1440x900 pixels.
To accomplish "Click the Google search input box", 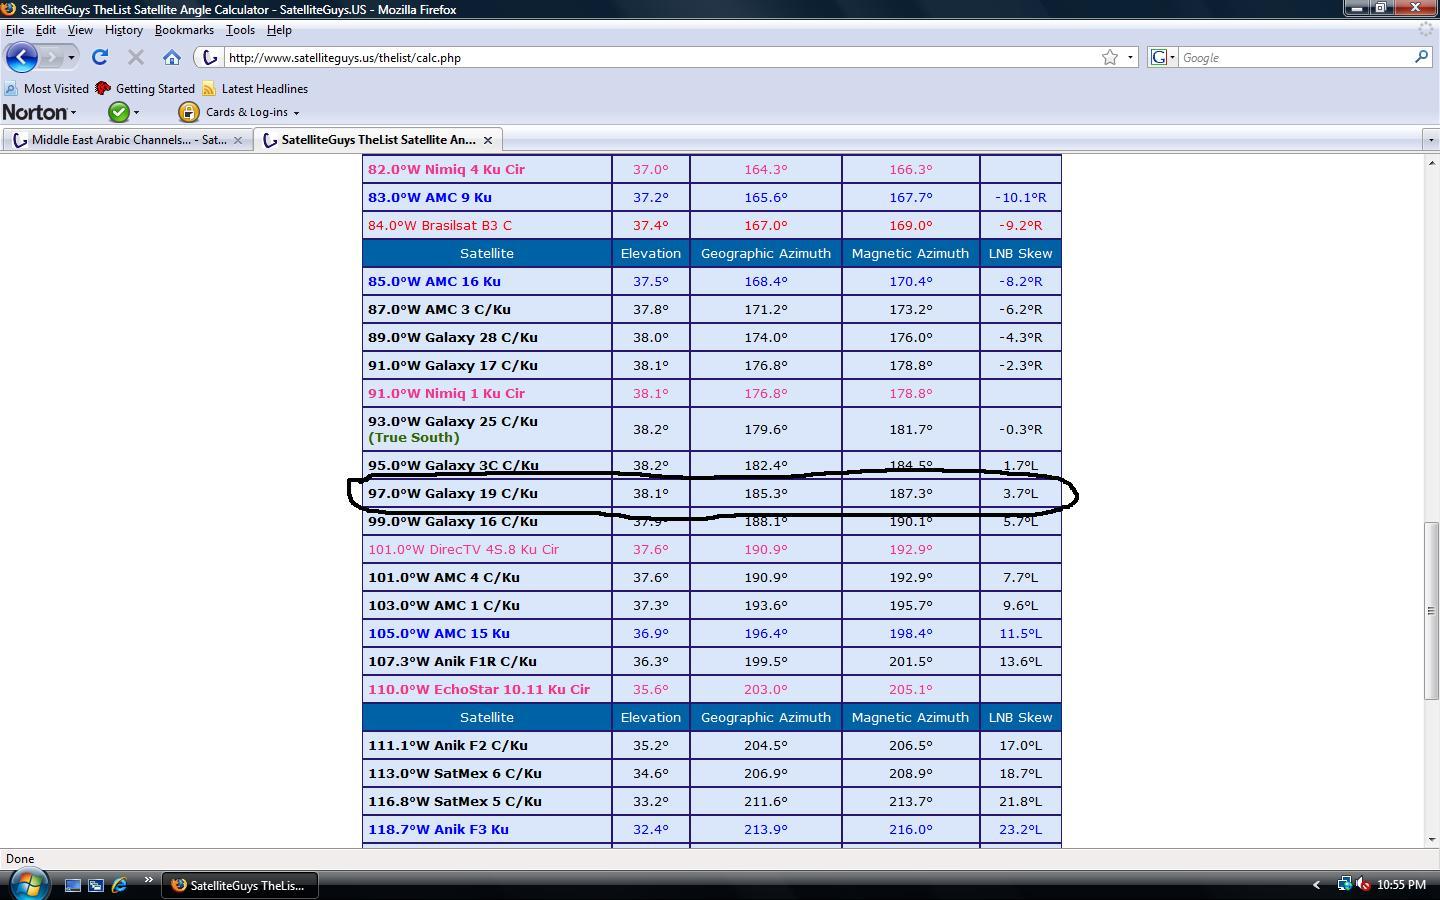I will point(1296,57).
